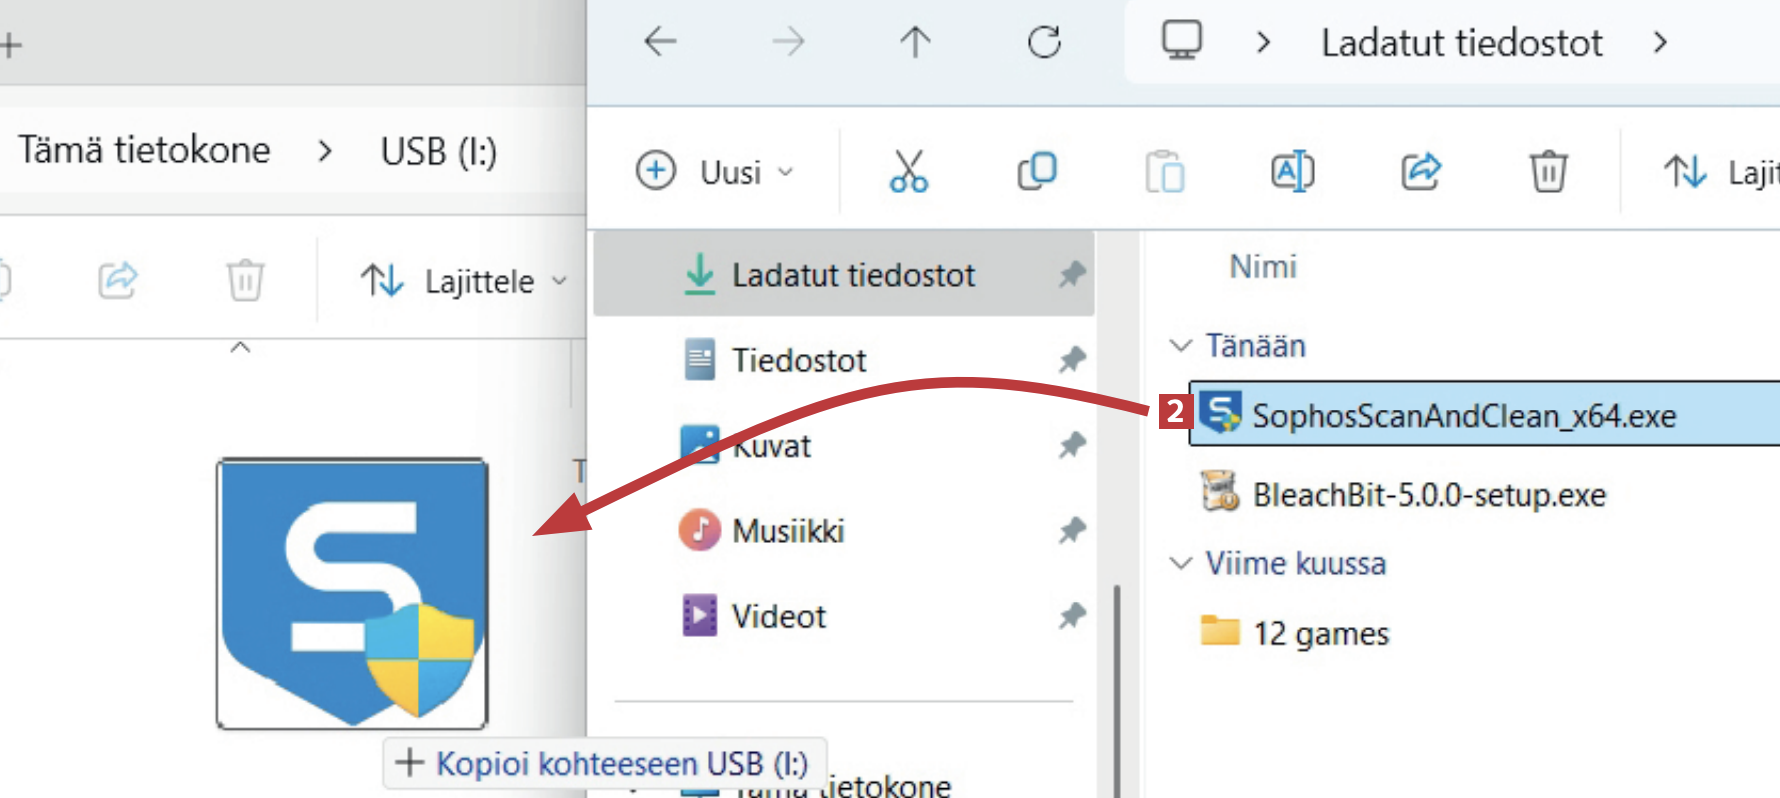Expand chevron before Ladatut tiedostot in address bar
The width and height of the screenshot is (1780, 798).
[1263, 43]
